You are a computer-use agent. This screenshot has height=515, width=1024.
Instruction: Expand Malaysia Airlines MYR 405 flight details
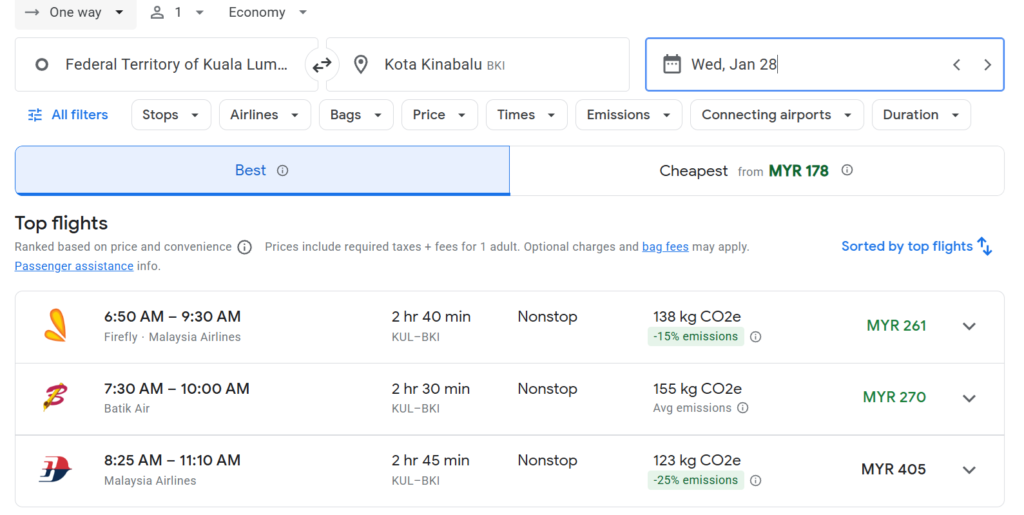point(968,470)
